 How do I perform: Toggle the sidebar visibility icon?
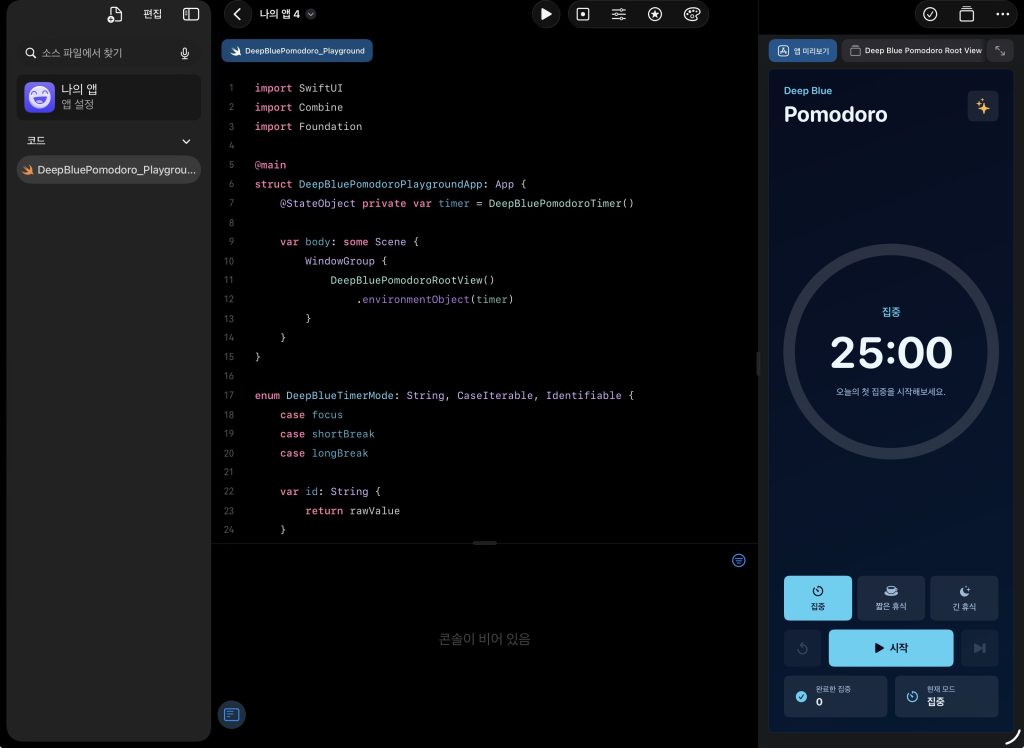pos(191,14)
